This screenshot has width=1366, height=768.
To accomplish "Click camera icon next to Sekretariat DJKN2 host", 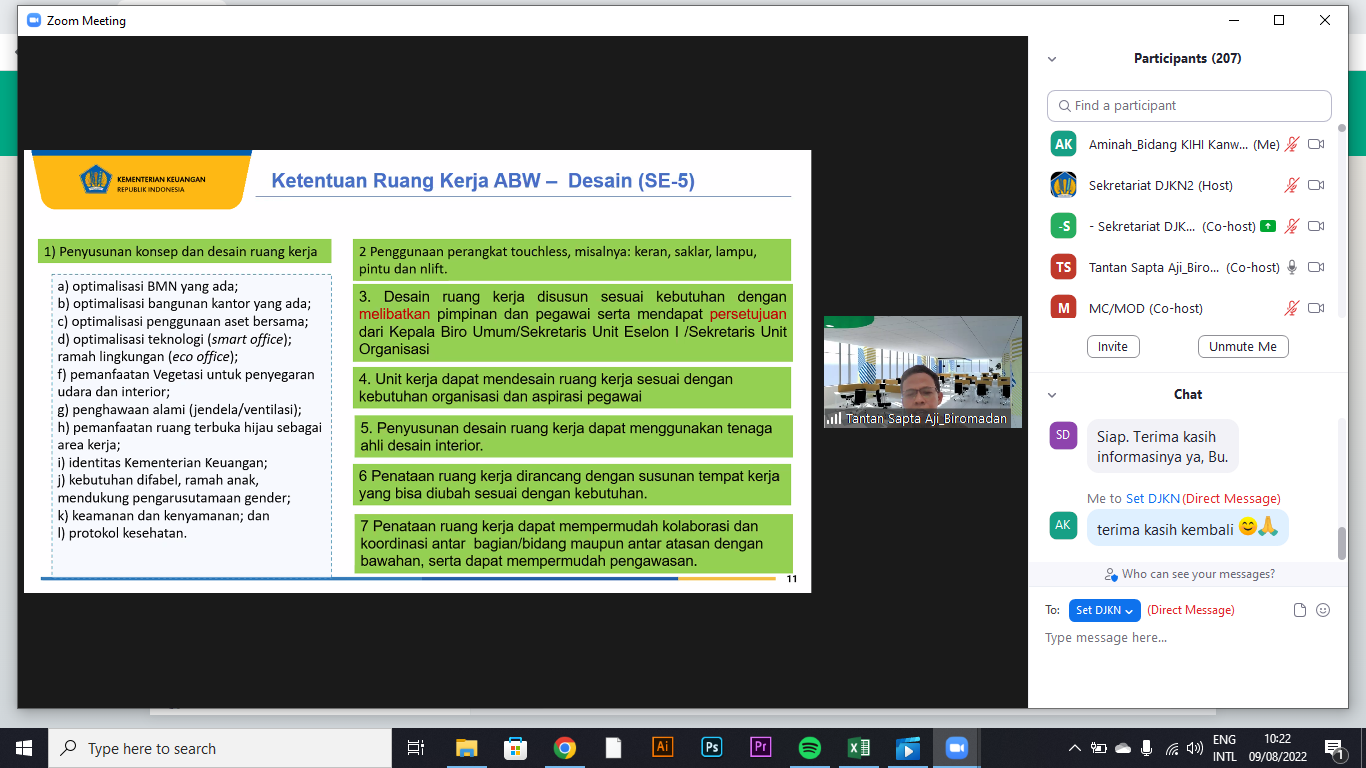I will tap(1316, 185).
